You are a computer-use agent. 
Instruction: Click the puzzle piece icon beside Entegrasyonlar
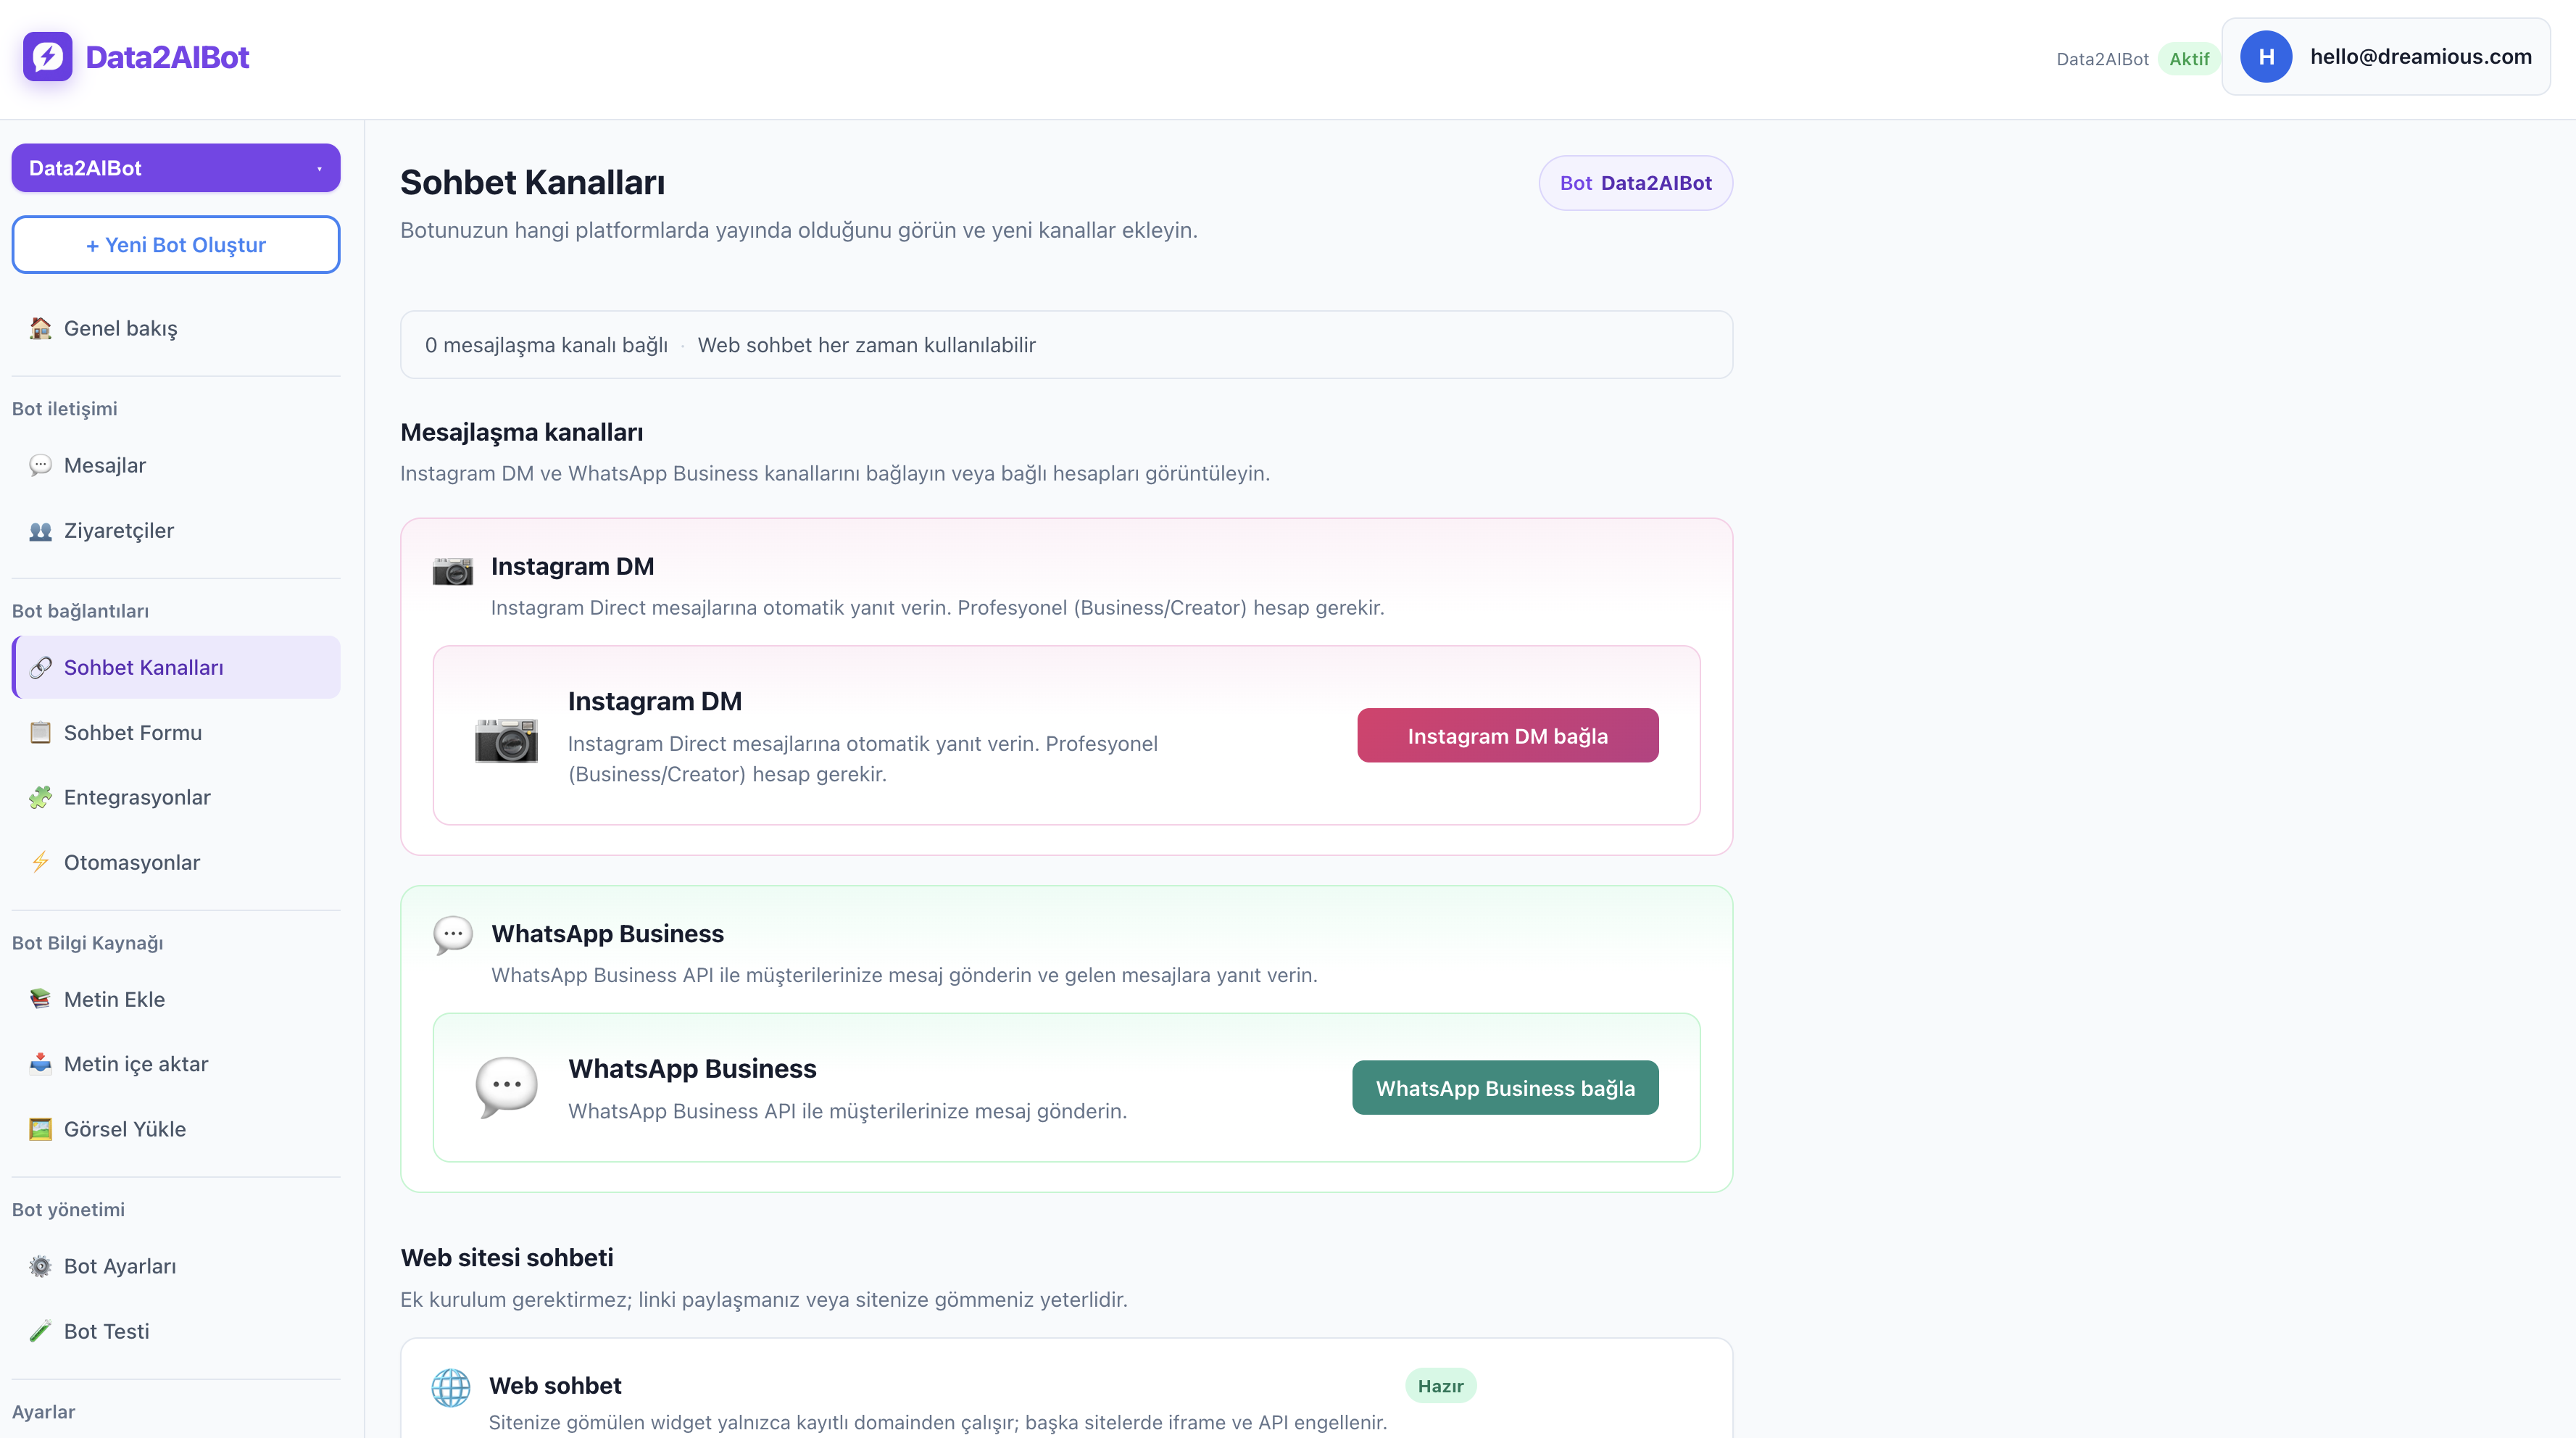[40, 797]
